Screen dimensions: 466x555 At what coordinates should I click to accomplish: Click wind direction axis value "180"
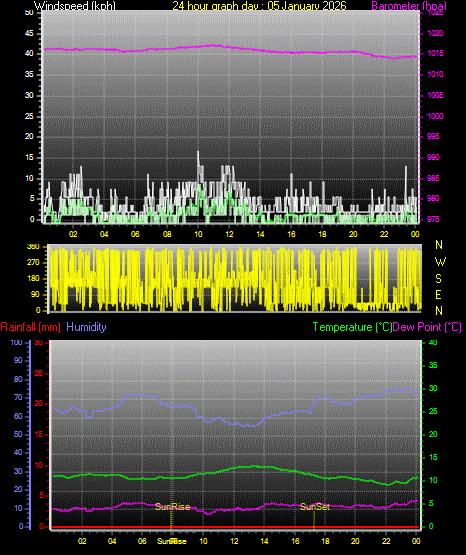(33, 279)
